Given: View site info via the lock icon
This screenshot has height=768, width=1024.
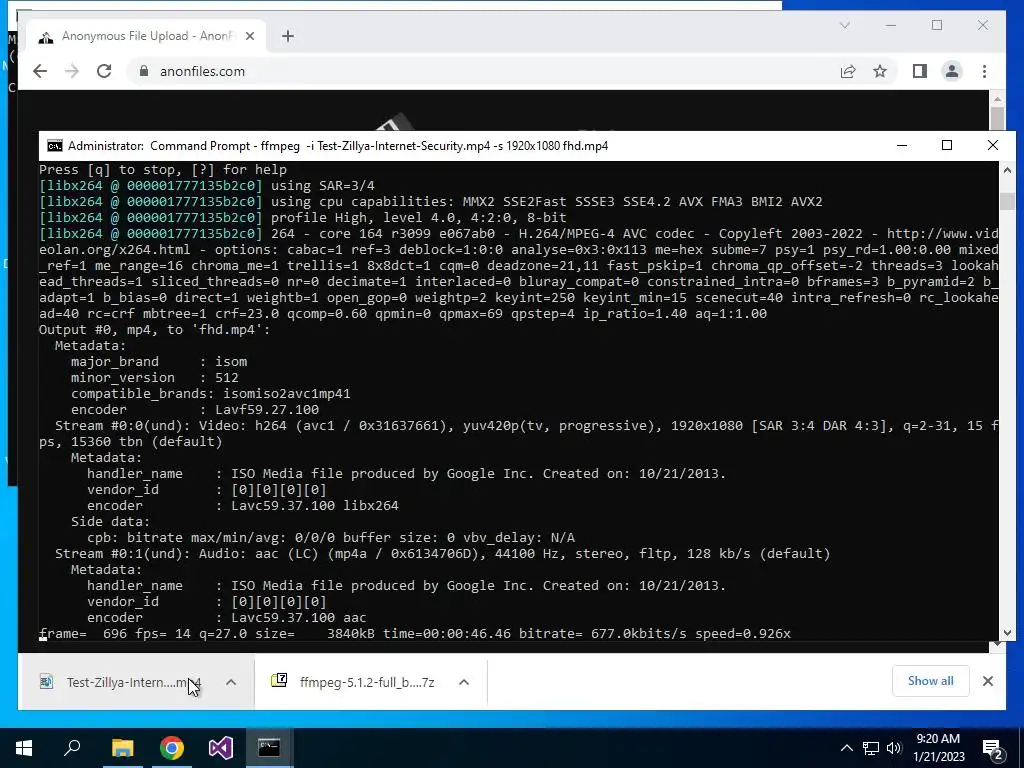Looking at the screenshot, I should pos(144,71).
